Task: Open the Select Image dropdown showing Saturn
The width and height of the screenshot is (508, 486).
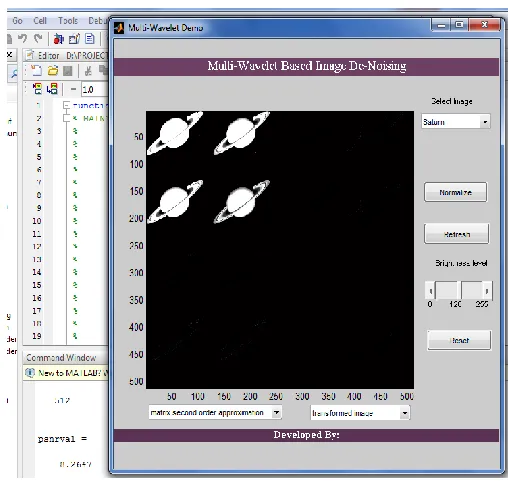Action: coord(456,122)
